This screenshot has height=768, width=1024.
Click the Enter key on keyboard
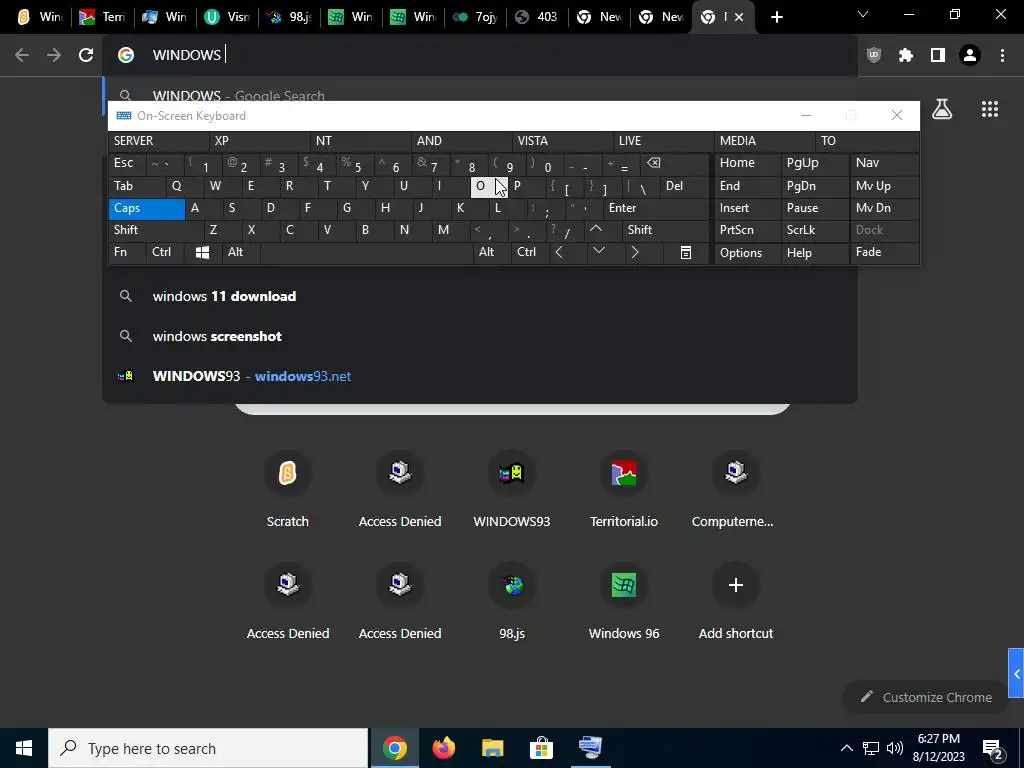pyautogui.click(x=656, y=208)
